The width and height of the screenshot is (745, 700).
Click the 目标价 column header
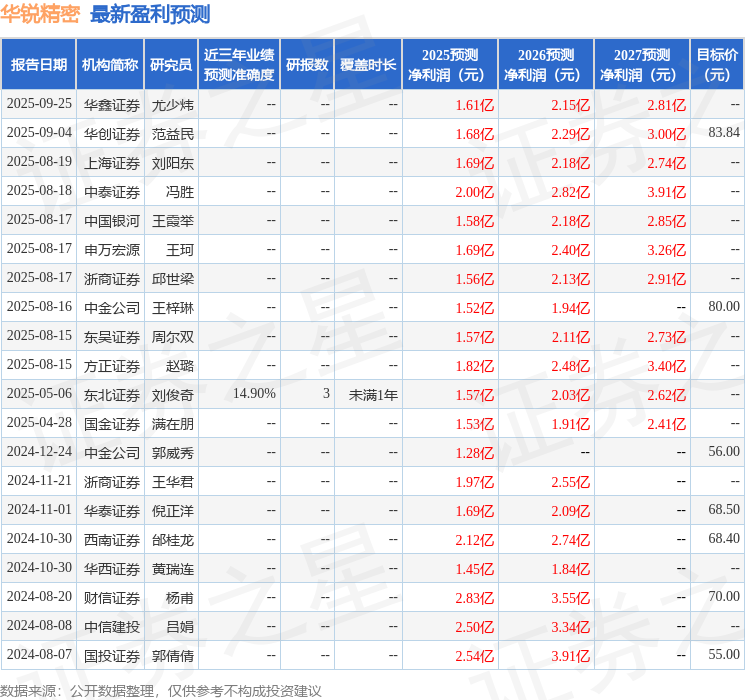click(716, 64)
